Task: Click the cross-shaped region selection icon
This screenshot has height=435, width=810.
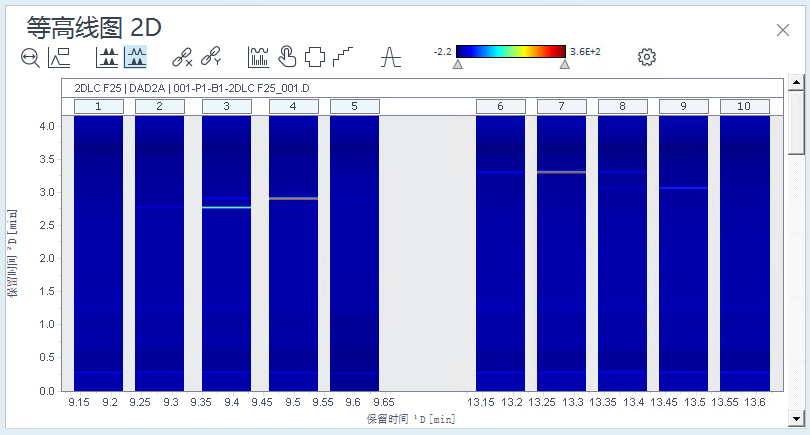Action: pos(315,57)
